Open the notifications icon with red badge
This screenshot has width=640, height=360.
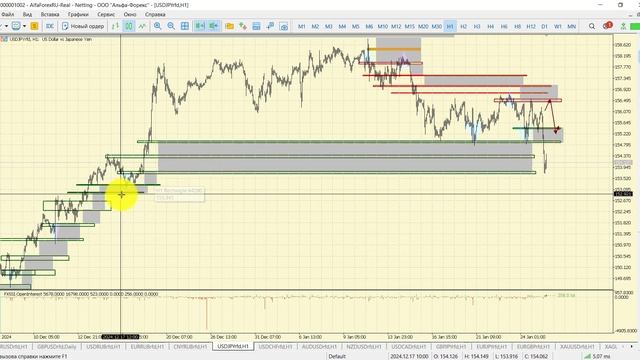click(x=607, y=26)
